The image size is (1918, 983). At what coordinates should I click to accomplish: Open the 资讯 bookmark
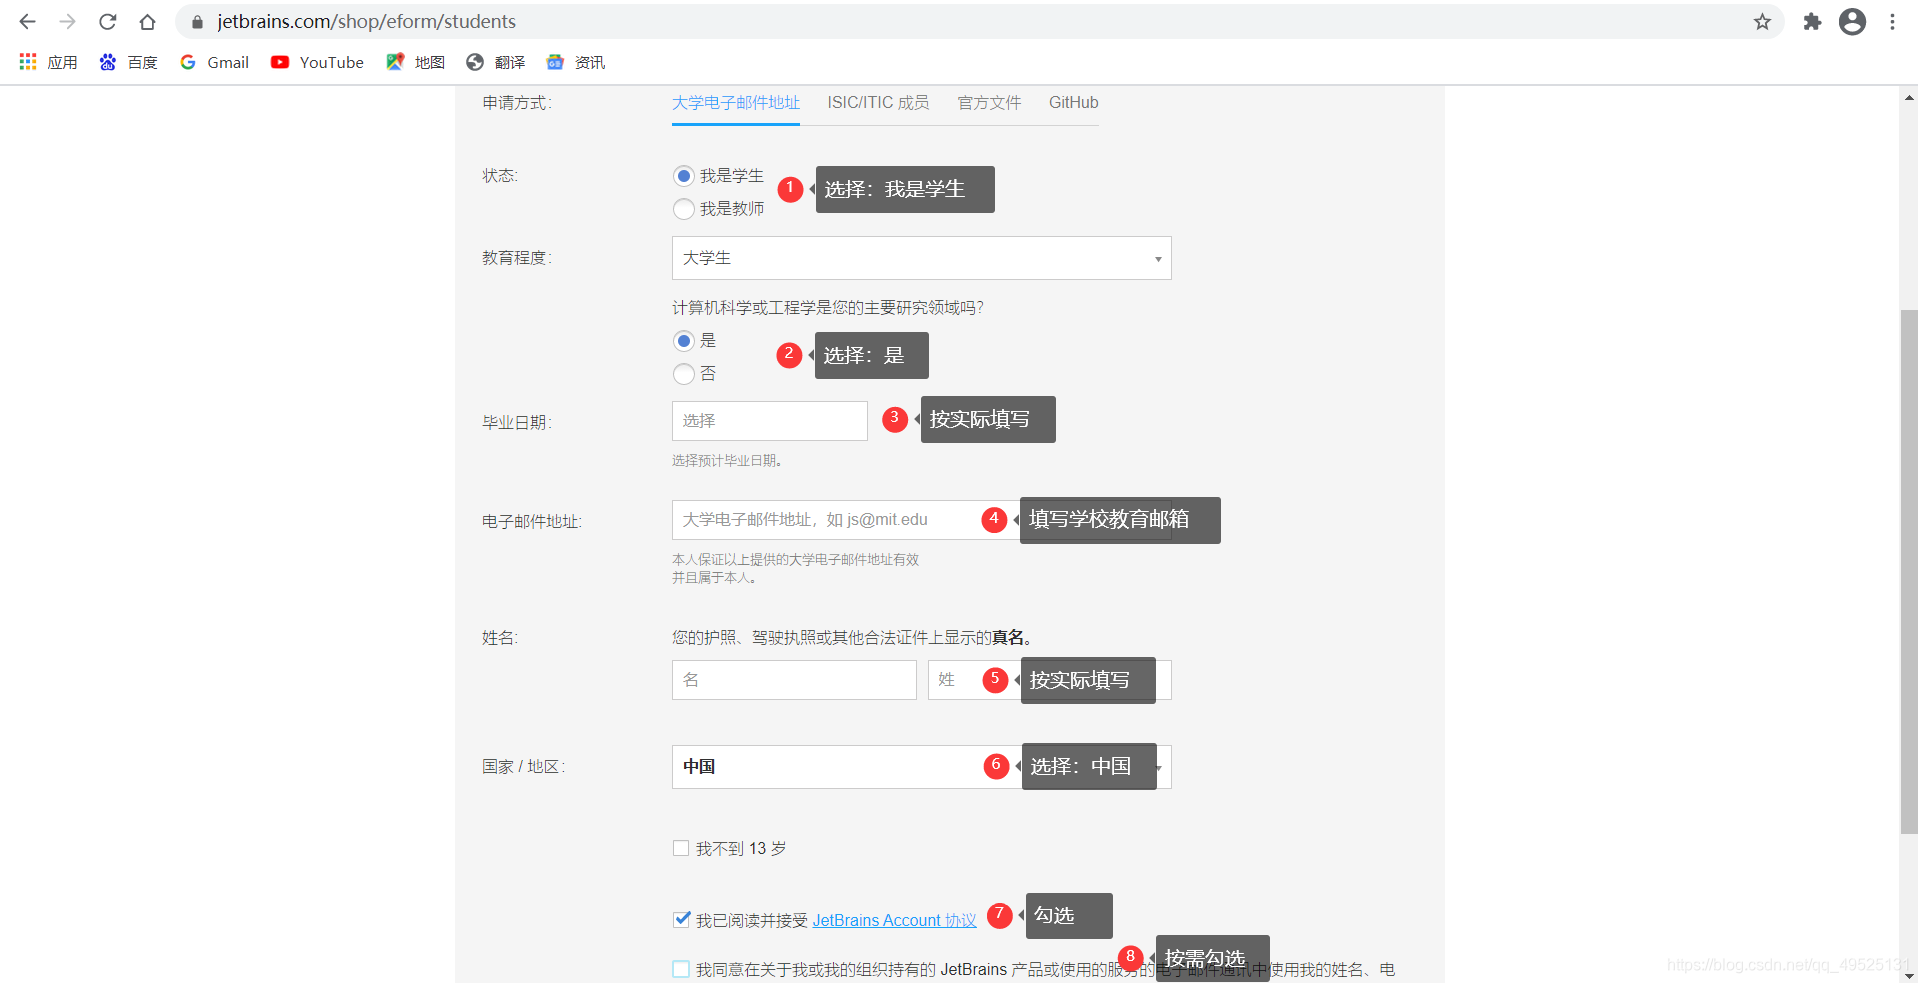pos(574,62)
